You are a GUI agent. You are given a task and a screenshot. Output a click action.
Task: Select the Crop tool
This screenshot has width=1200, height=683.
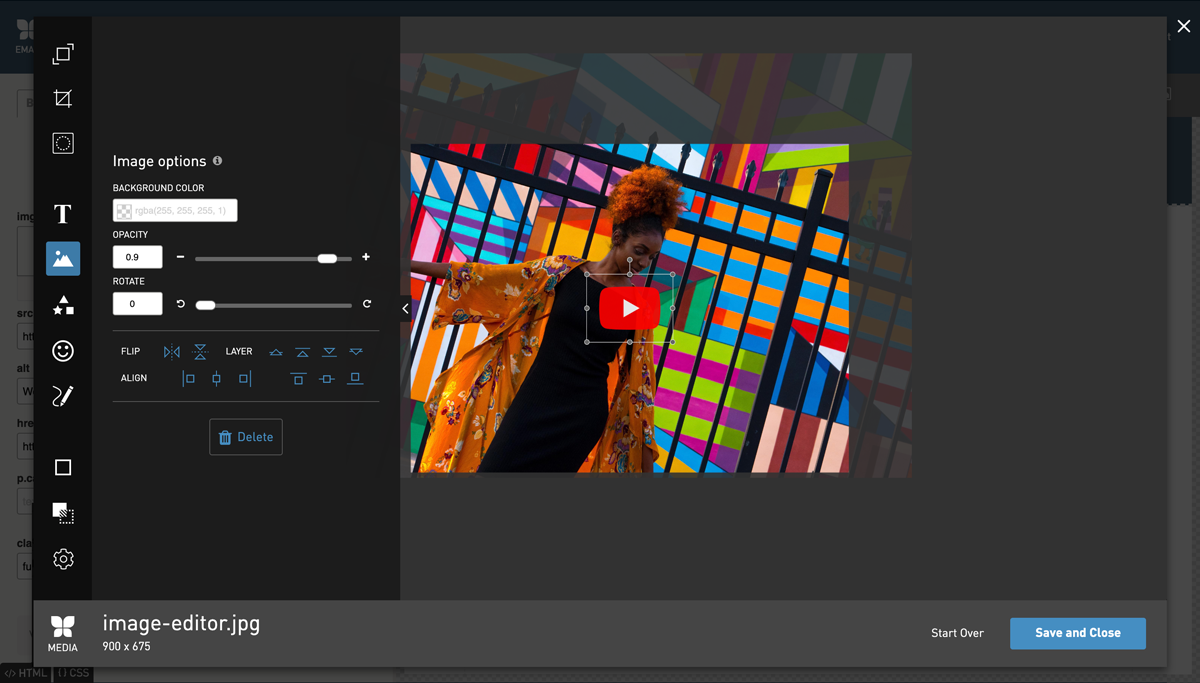pyautogui.click(x=63, y=98)
